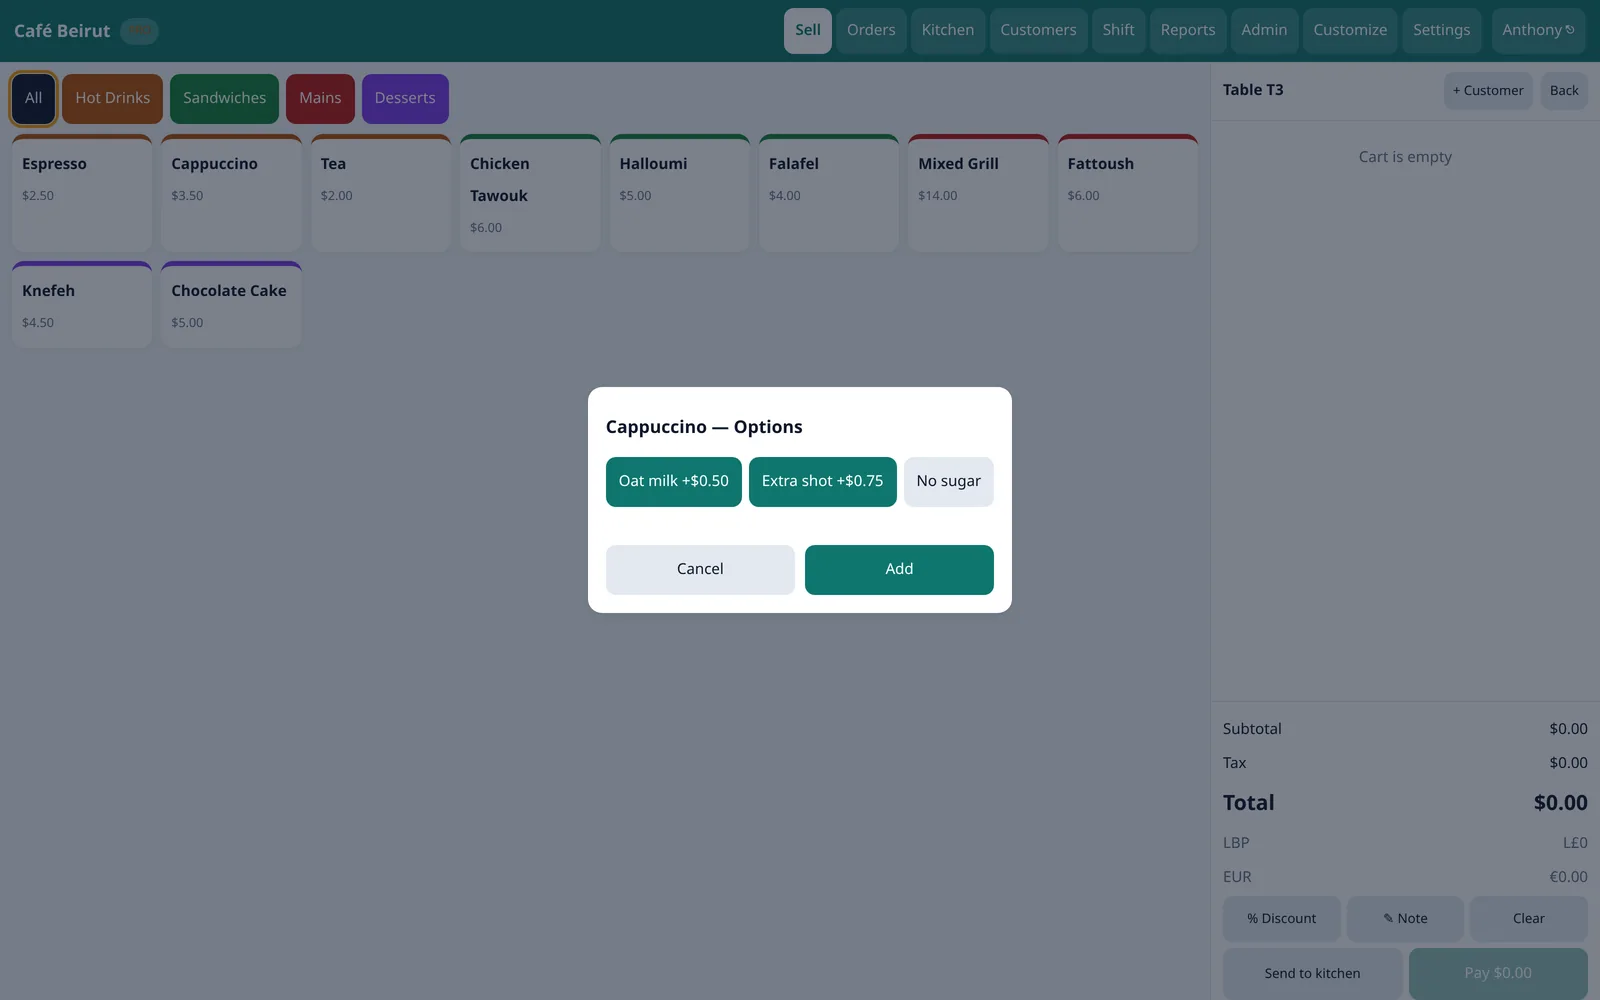Viewport: 1600px width, 1000px height.
Task: Enable the No sugar option
Action: click(948, 482)
